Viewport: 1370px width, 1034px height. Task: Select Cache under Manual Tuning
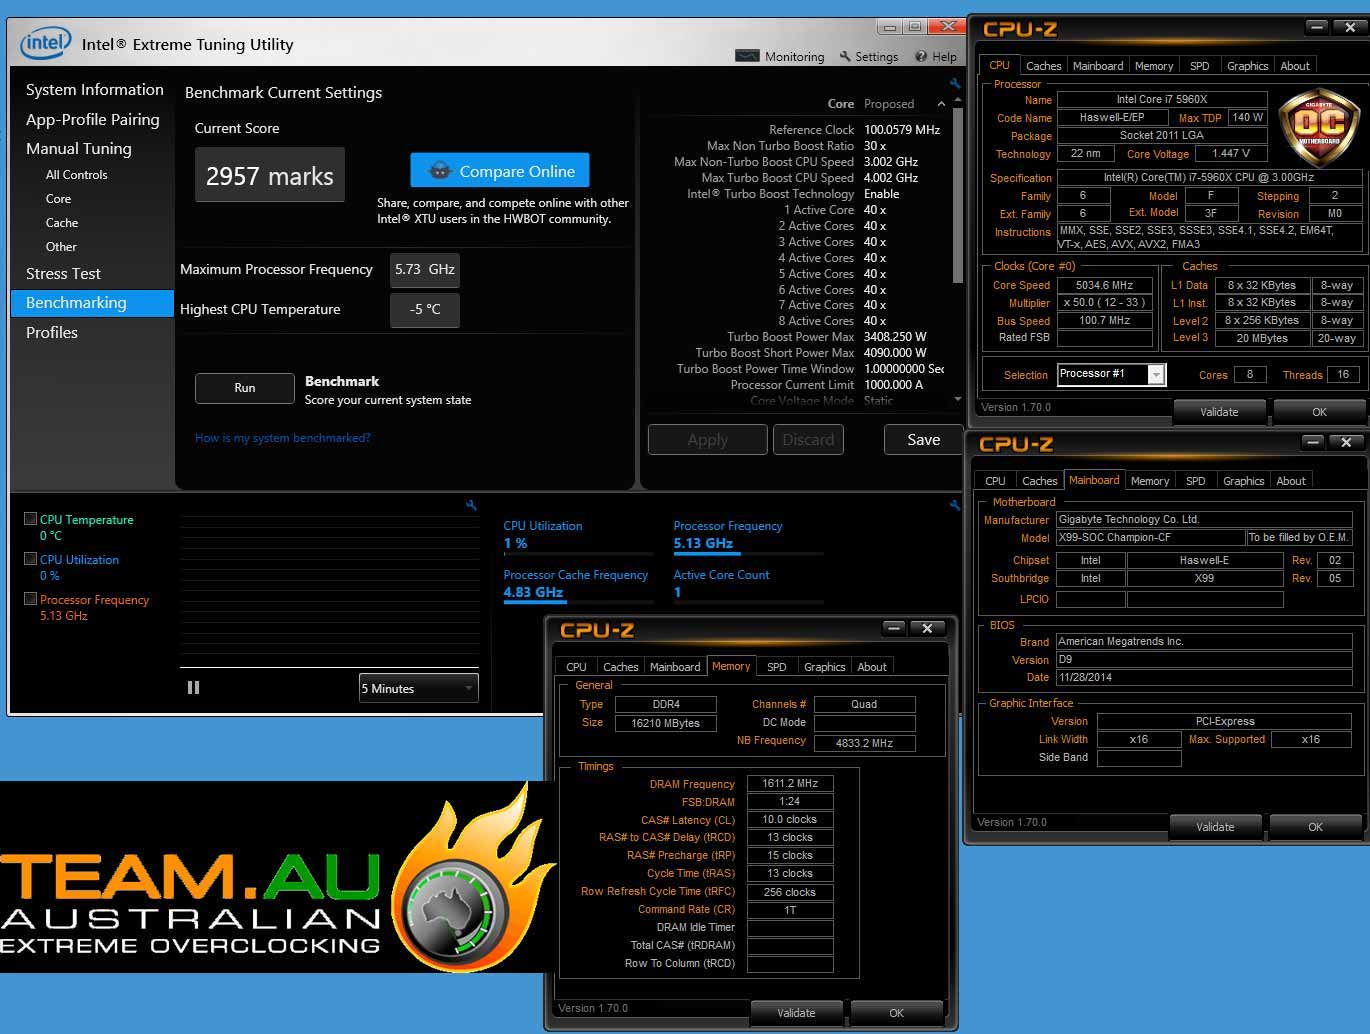click(61, 223)
